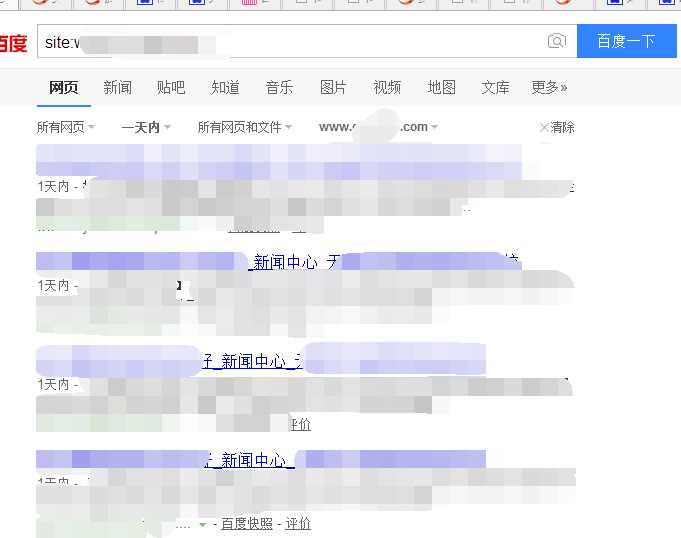Open the www site filter dropdown
The image size is (681, 538).
point(378,127)
